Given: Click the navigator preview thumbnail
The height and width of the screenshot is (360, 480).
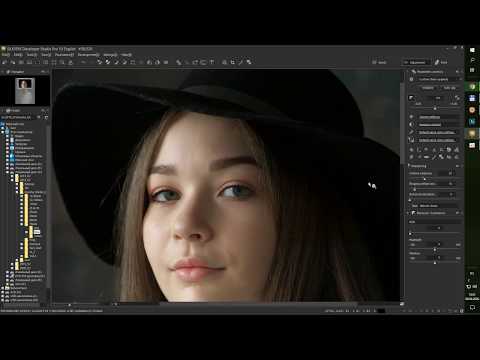Looking at the screenshot, I should 25,91.
